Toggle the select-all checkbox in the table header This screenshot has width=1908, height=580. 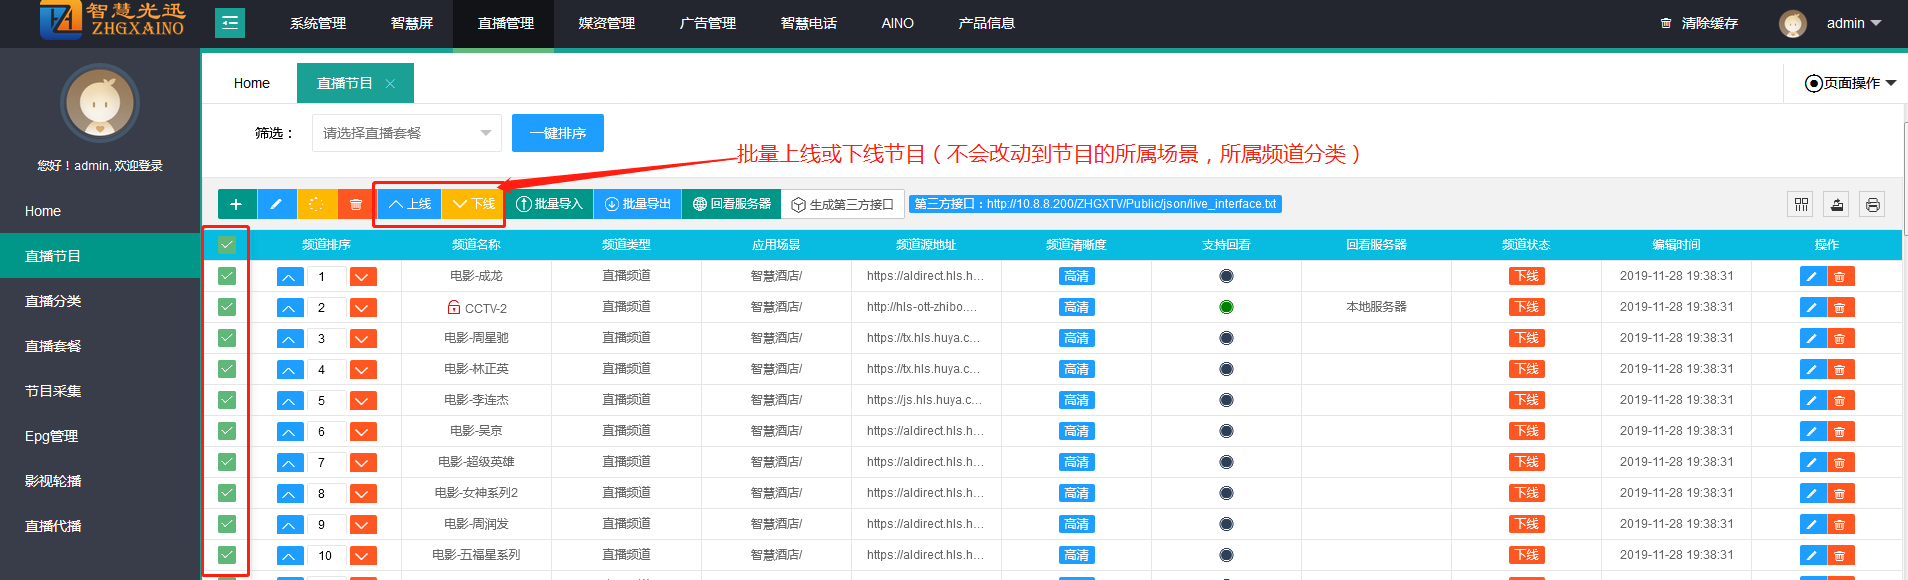tap(227, 244)
